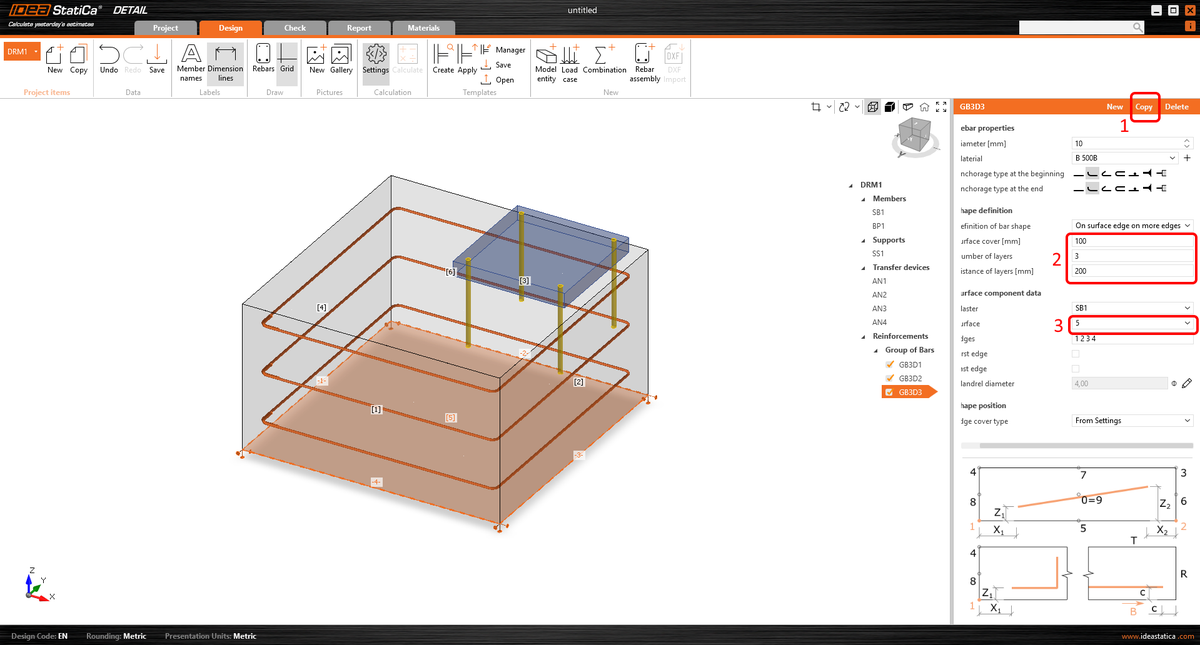This screenshot has height=645, width=1200.
Task: Enable the first edge checkbox
Action: (1077, 353)
